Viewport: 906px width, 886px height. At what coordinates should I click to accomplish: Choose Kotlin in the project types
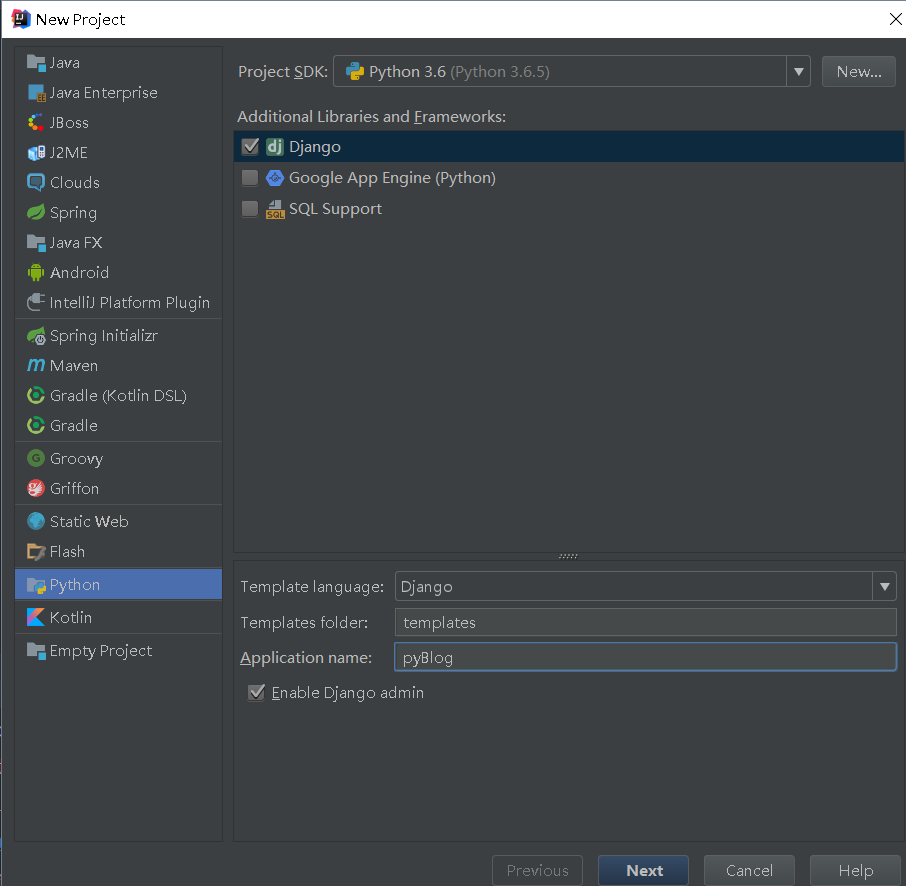click(118, 617)
